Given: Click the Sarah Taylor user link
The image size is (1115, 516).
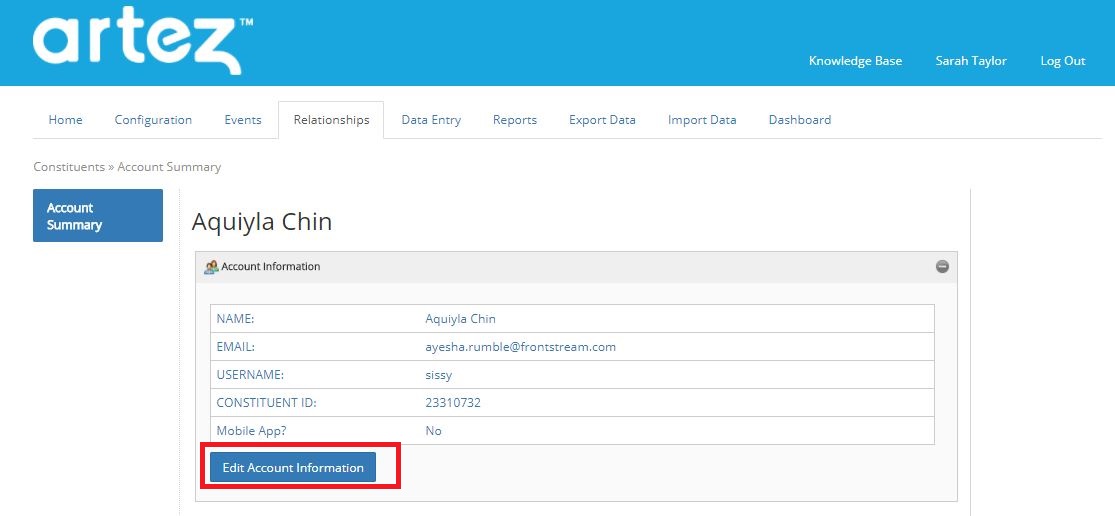Looking at the screenshot, I should tap(971, 61).
